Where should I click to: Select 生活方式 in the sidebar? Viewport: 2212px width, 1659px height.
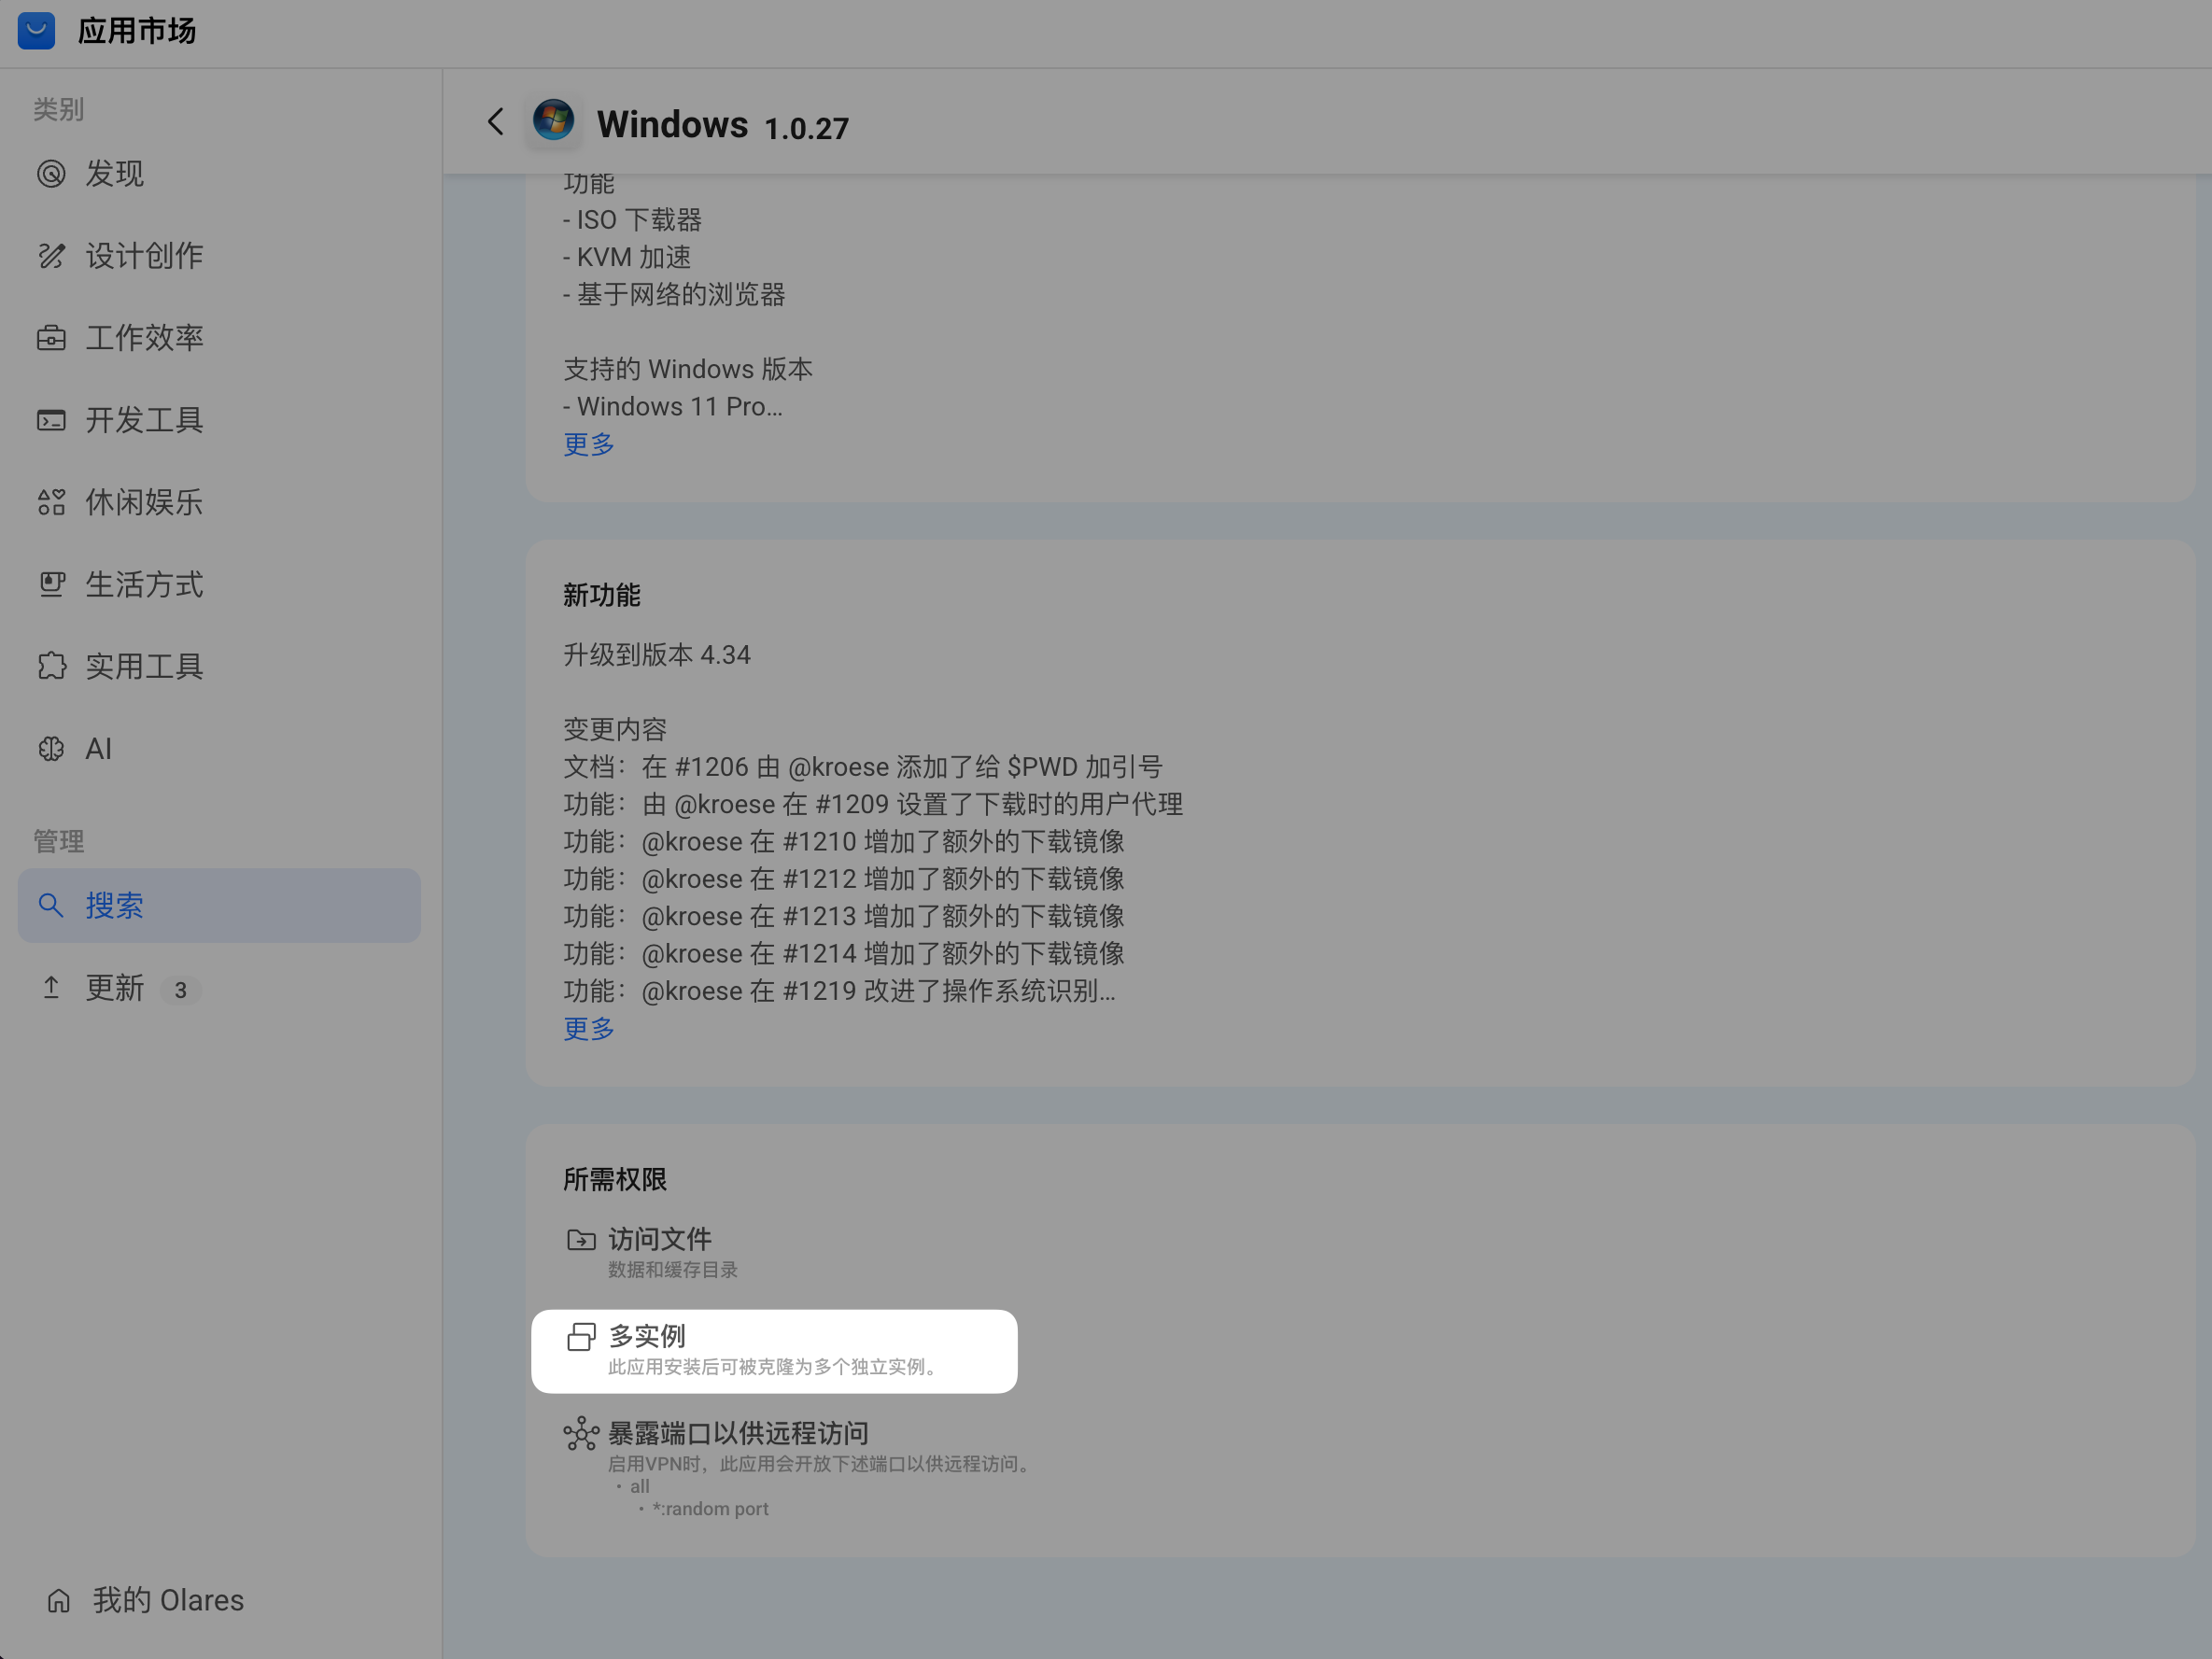(144, 584)
